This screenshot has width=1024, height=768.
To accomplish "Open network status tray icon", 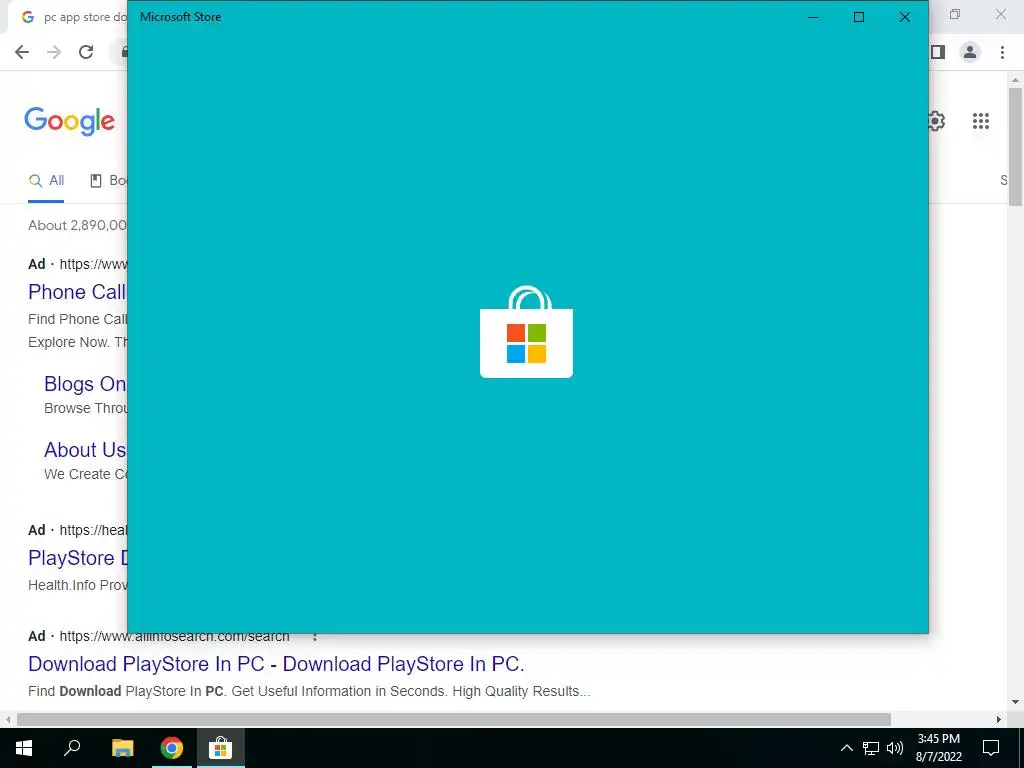I will (x=871, y=748).
